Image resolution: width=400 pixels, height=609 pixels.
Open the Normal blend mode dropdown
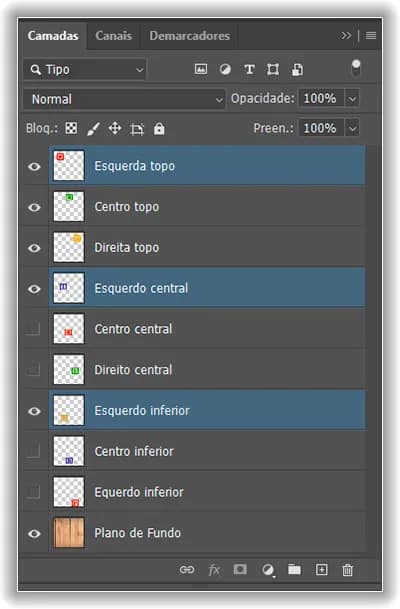point(124,99)
